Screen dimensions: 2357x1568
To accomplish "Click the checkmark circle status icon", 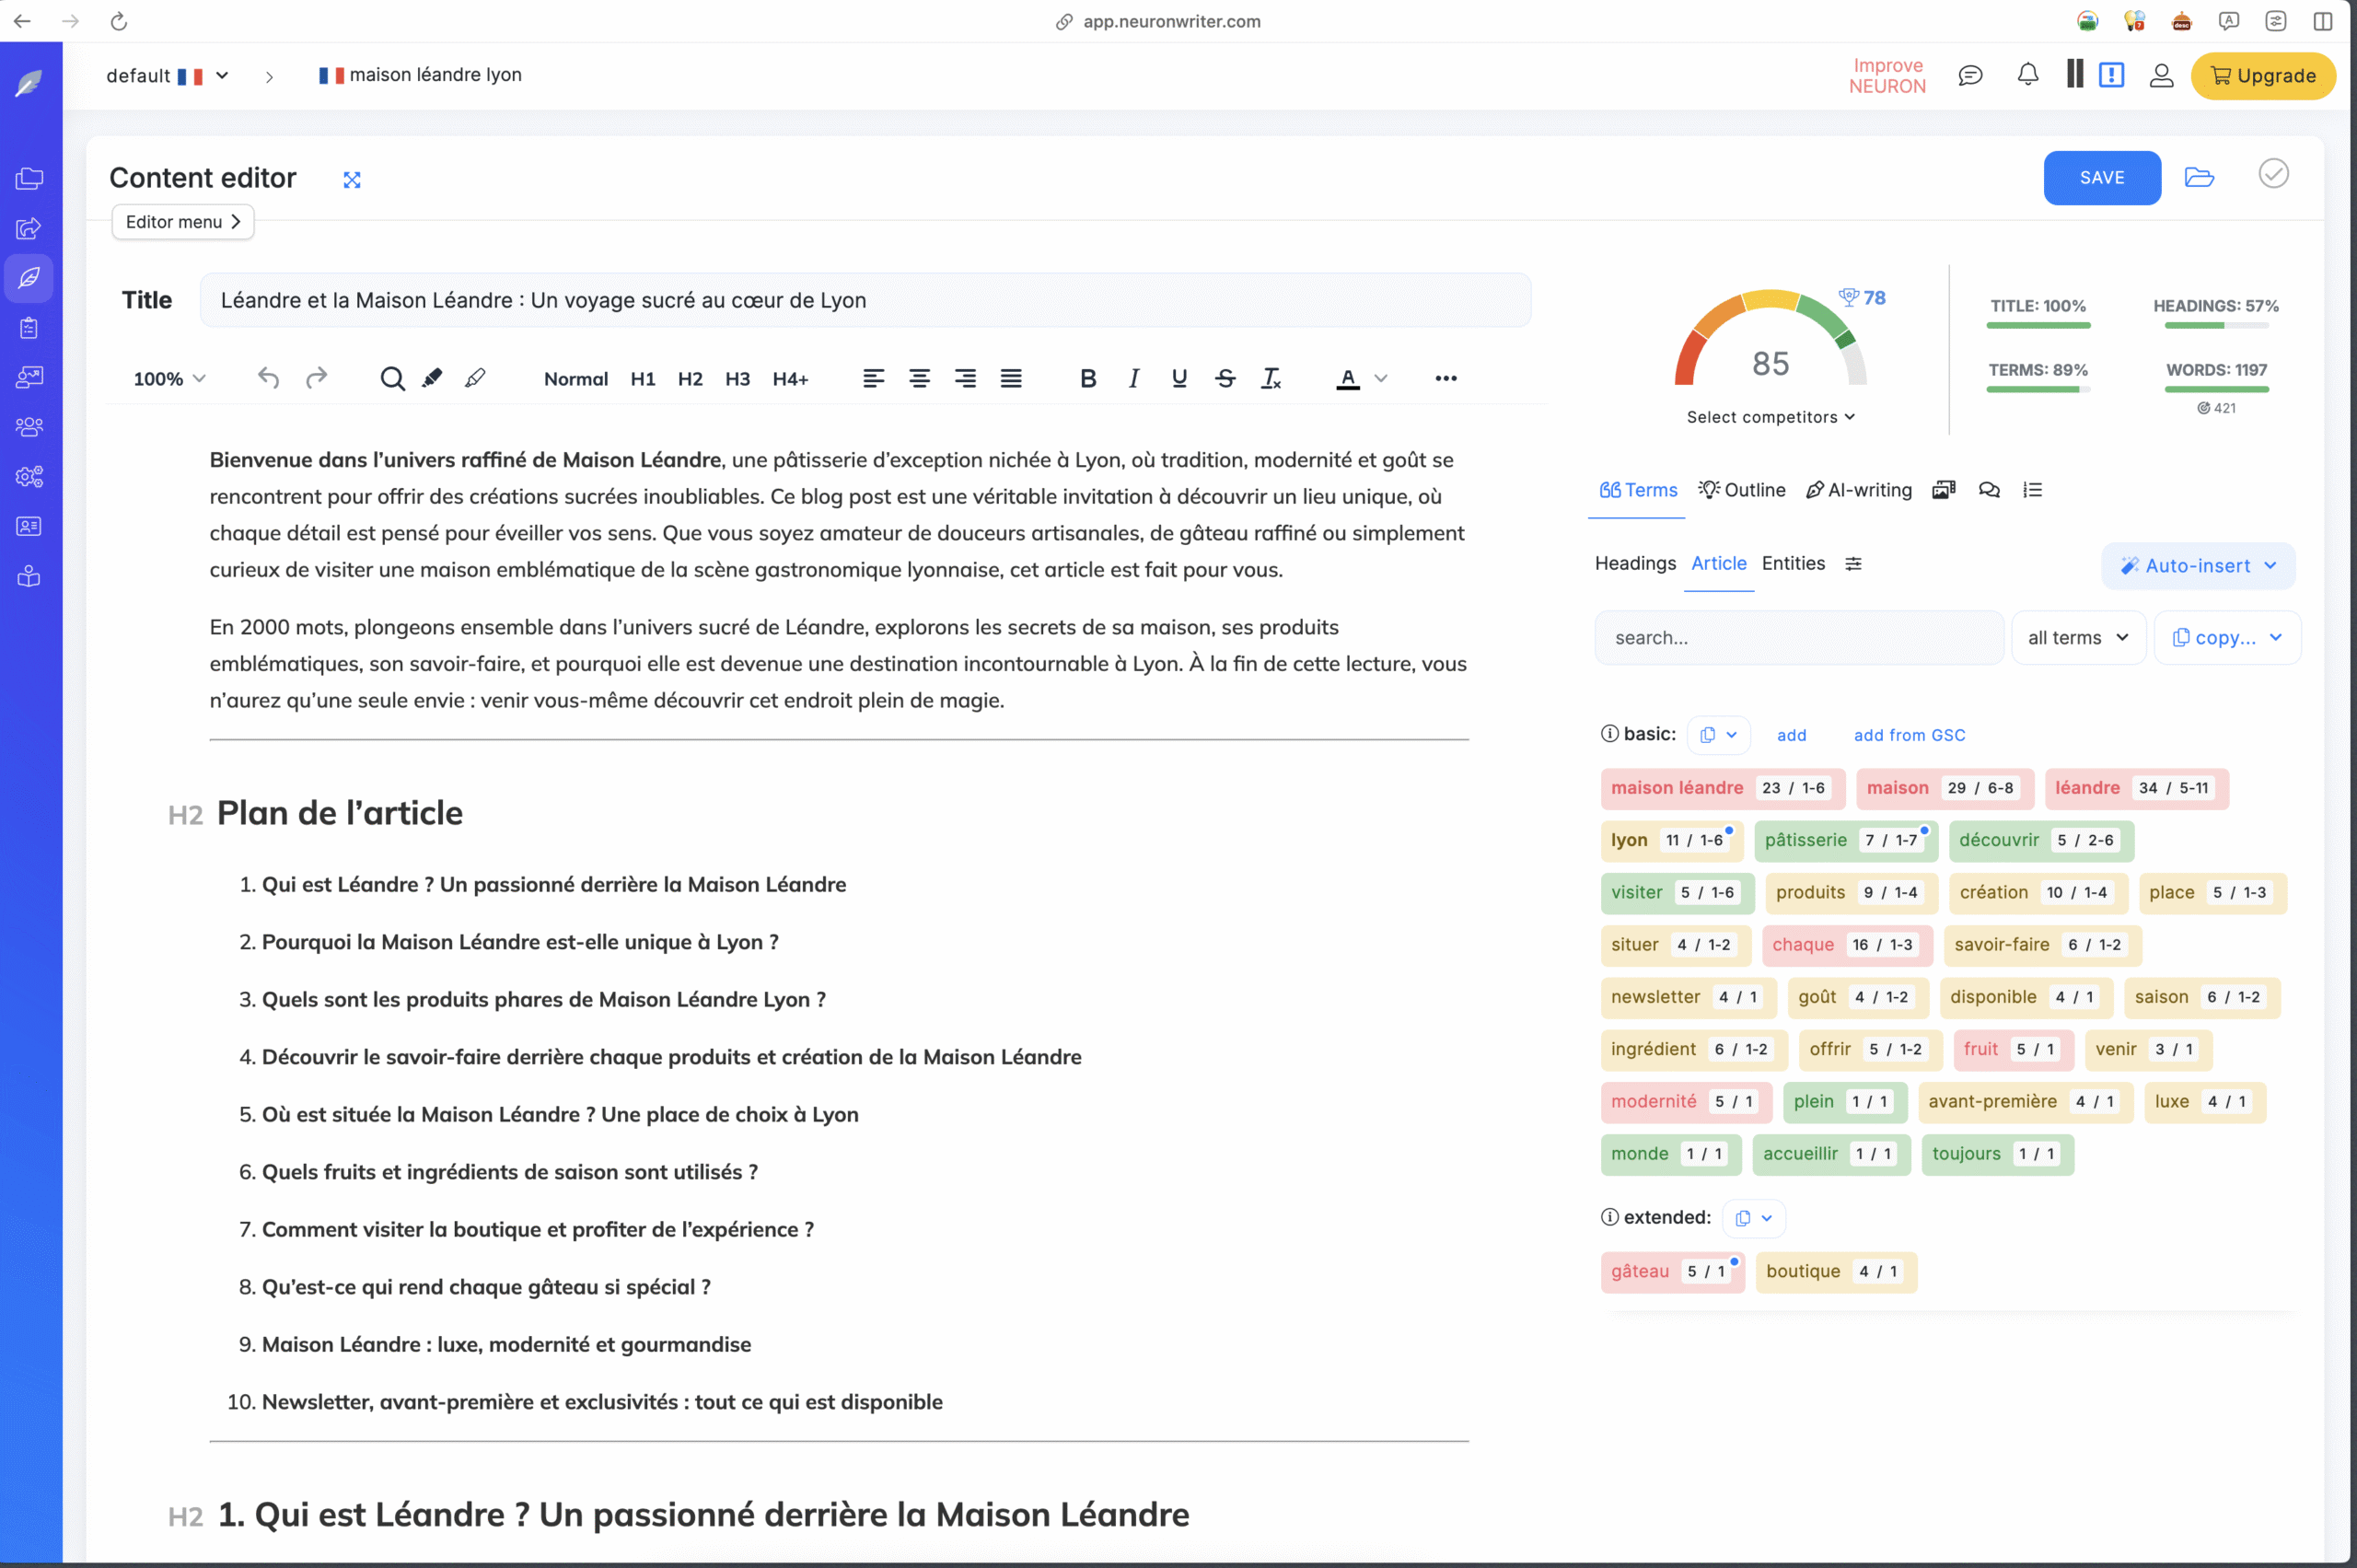I will [x=2273, y=174].
